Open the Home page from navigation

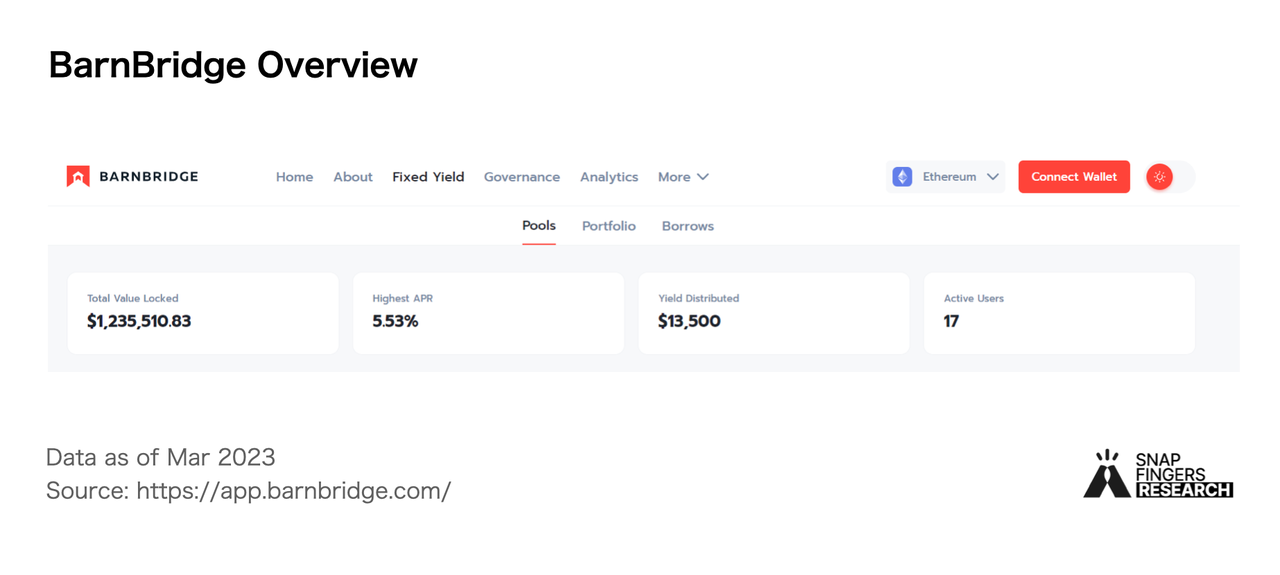294,177
